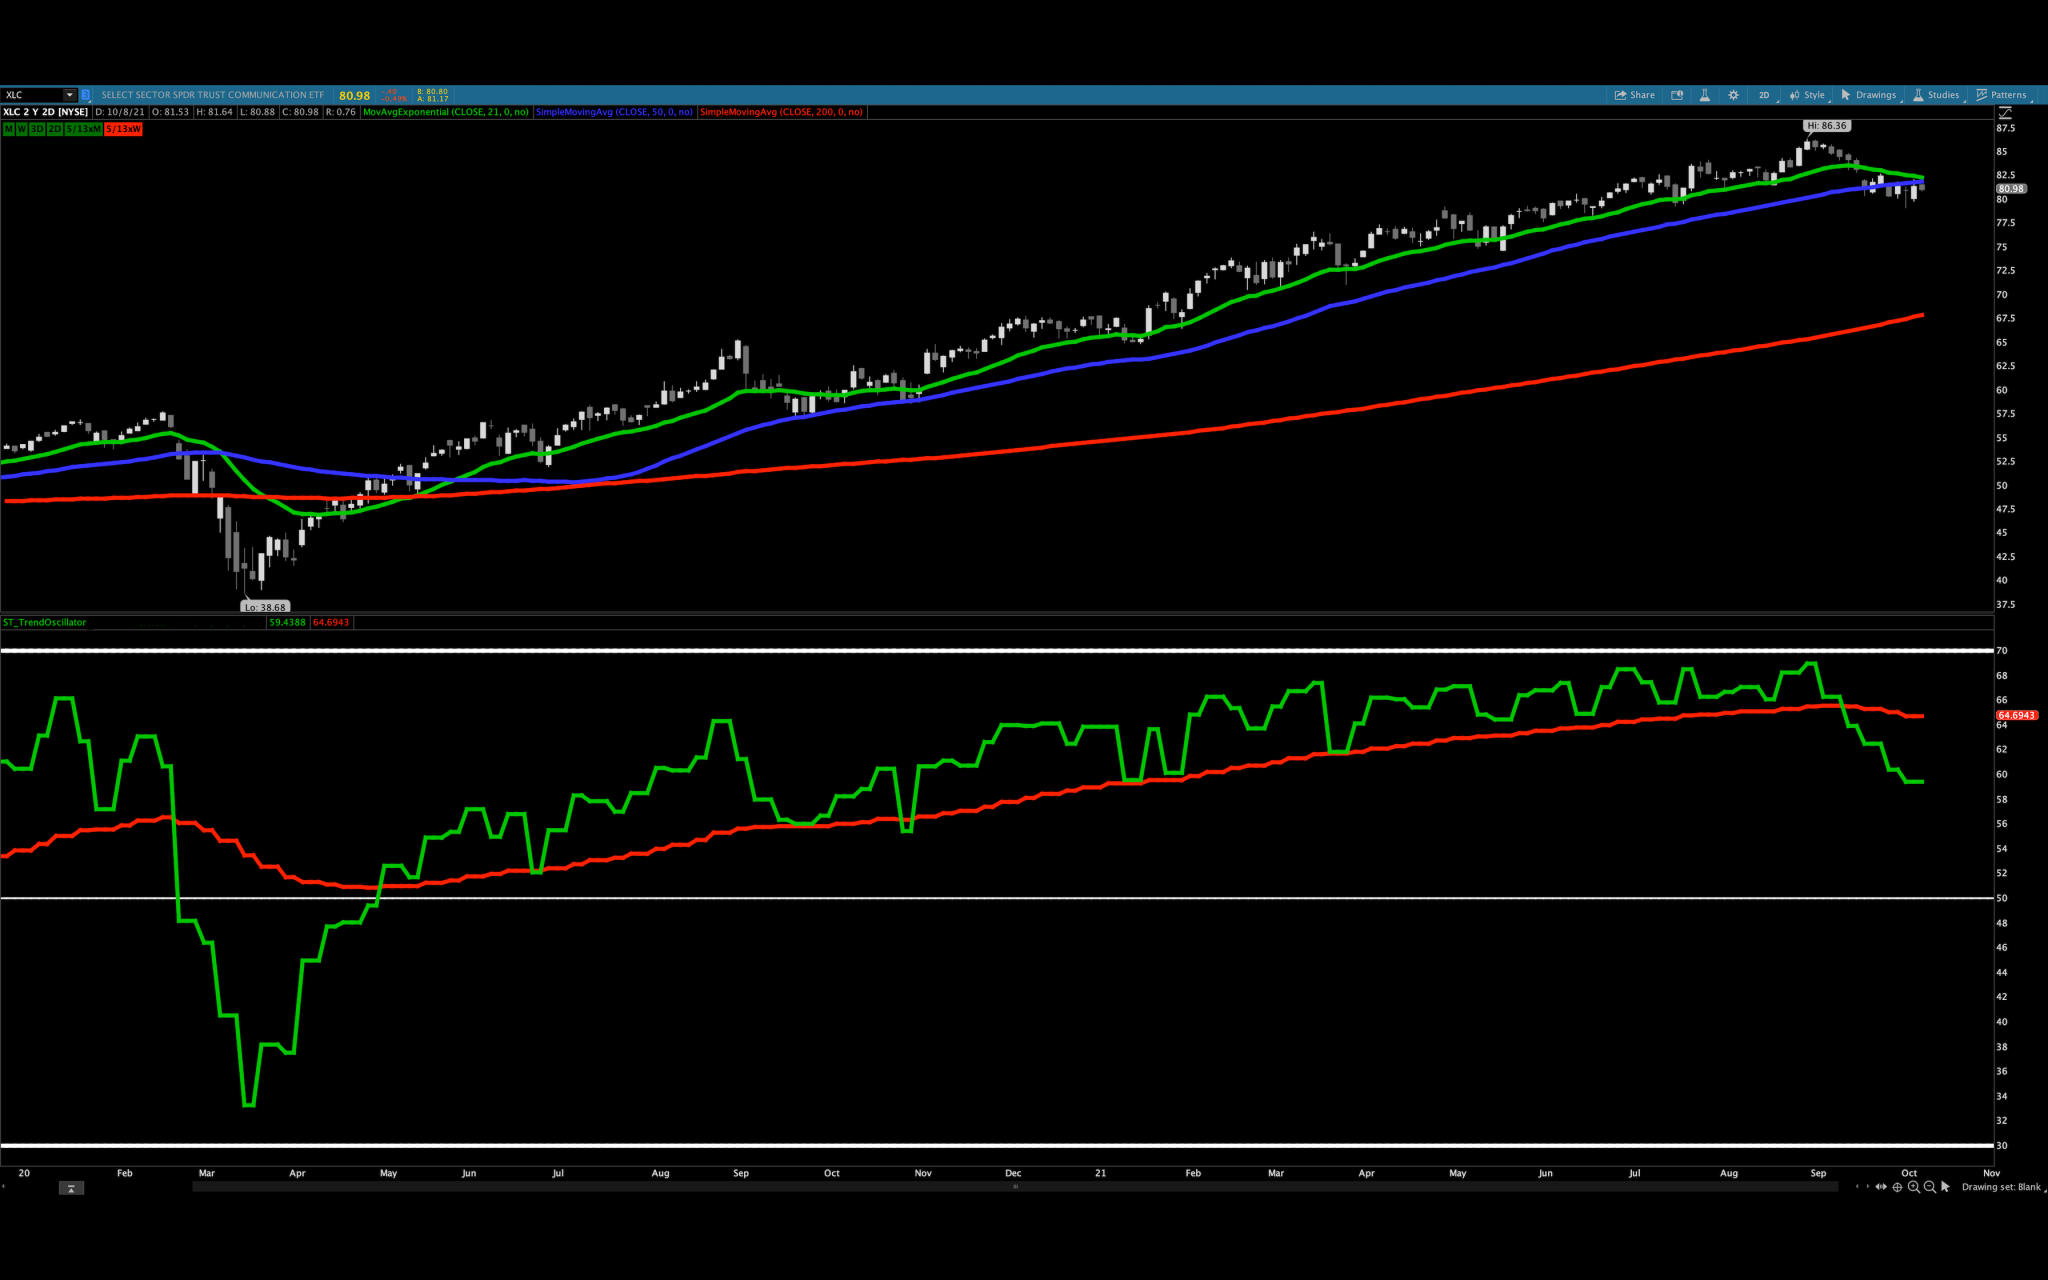Activate the crosshair cursor tool

(x=1898, y=1187)
